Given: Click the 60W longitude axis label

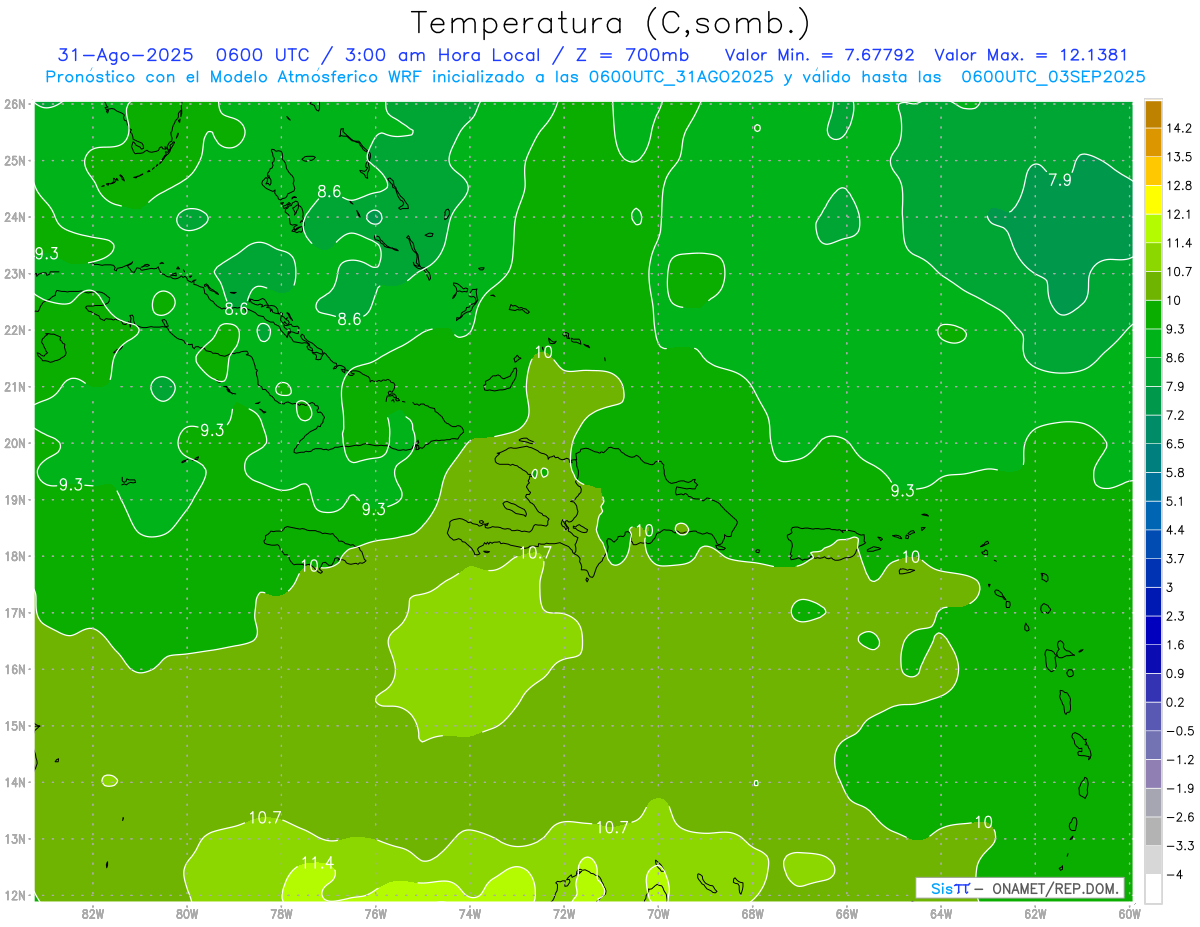Looking at the screenshot, I should pos(1130,912).
